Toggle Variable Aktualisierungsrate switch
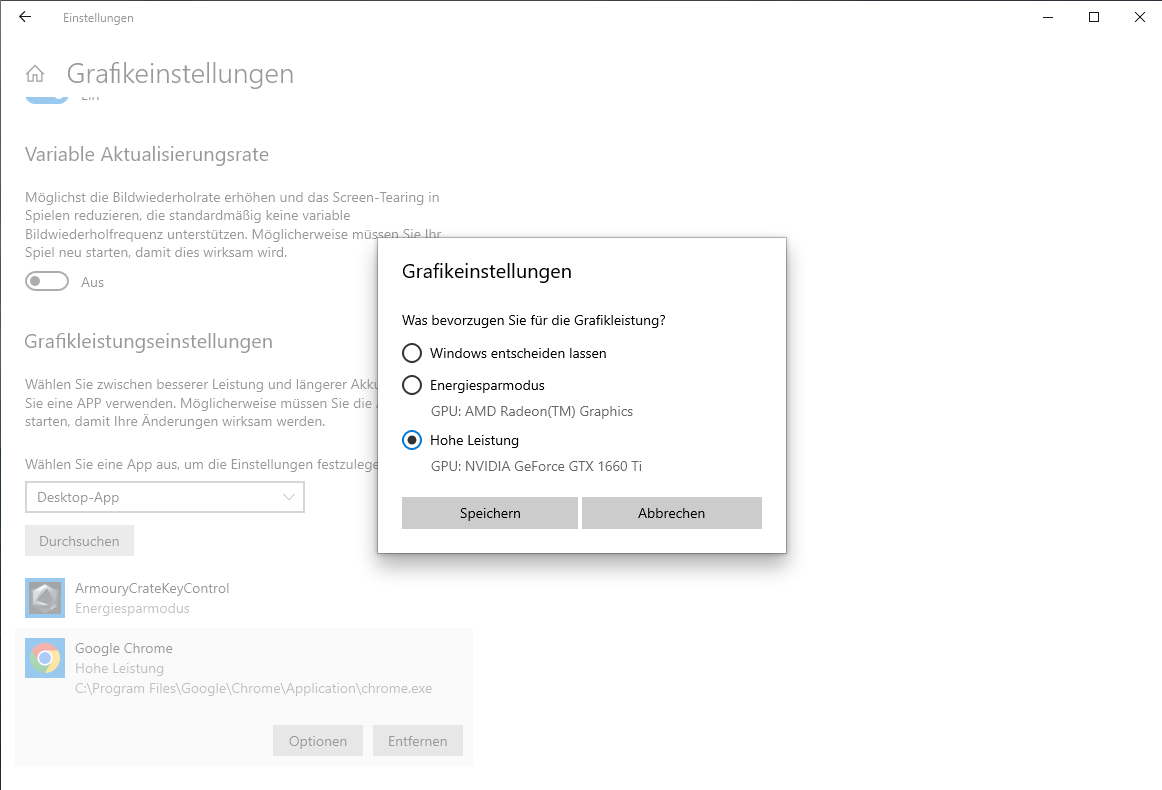This screenshot has height=790, width=1162. click(47, 282)
